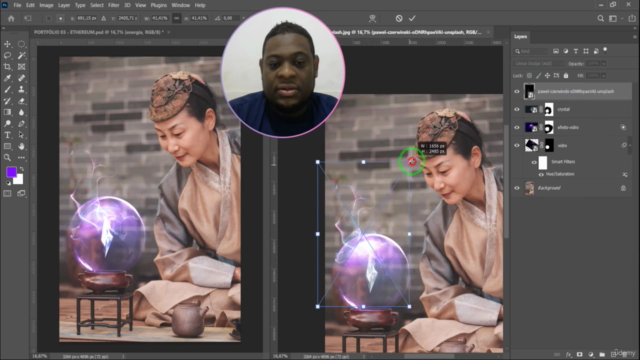This screenshot has height=360, width=640.
Task: Click the top-right transform handle
Action: click(409, 162)
